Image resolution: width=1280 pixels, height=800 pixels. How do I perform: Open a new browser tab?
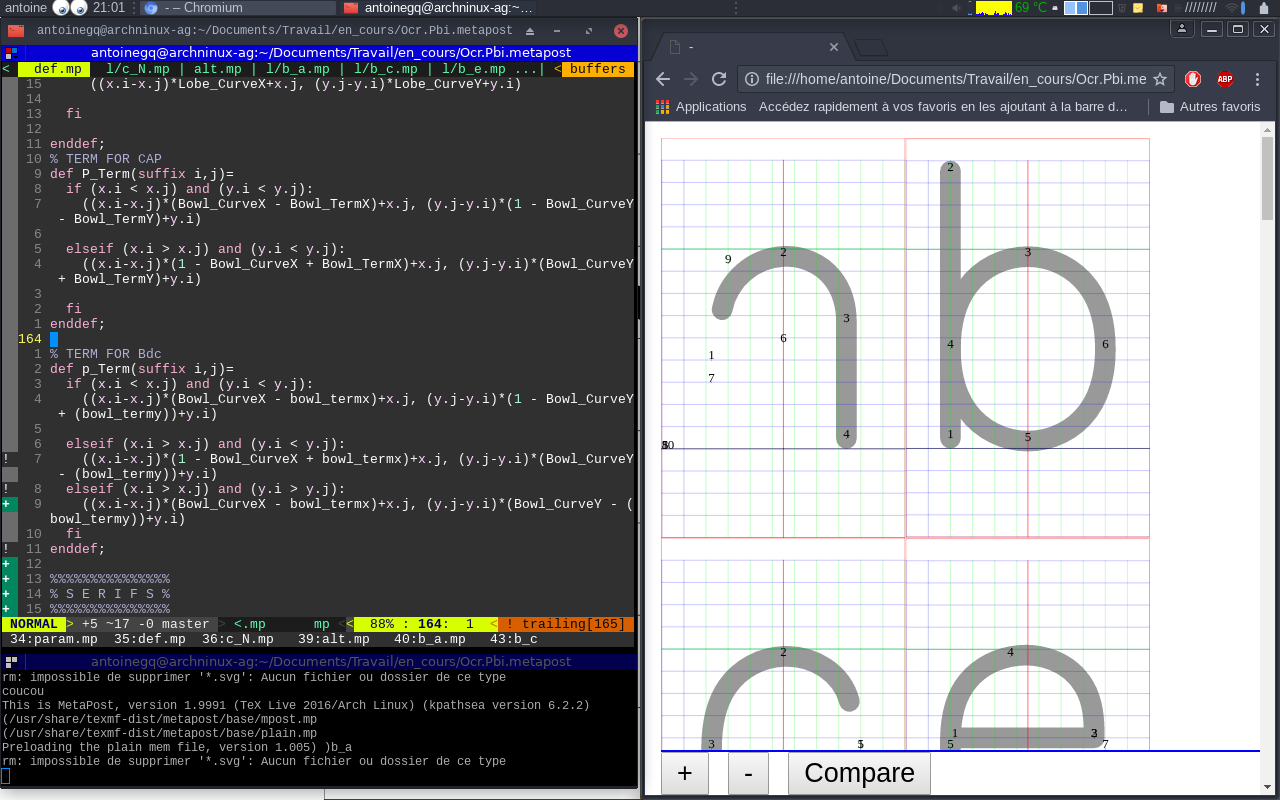click(871, 47)
